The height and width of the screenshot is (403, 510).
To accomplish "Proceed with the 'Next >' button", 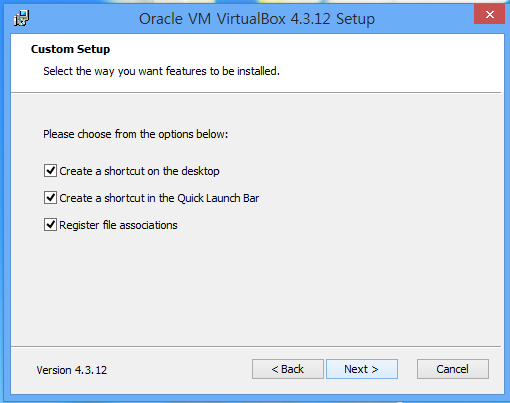I will click(362, 369).
